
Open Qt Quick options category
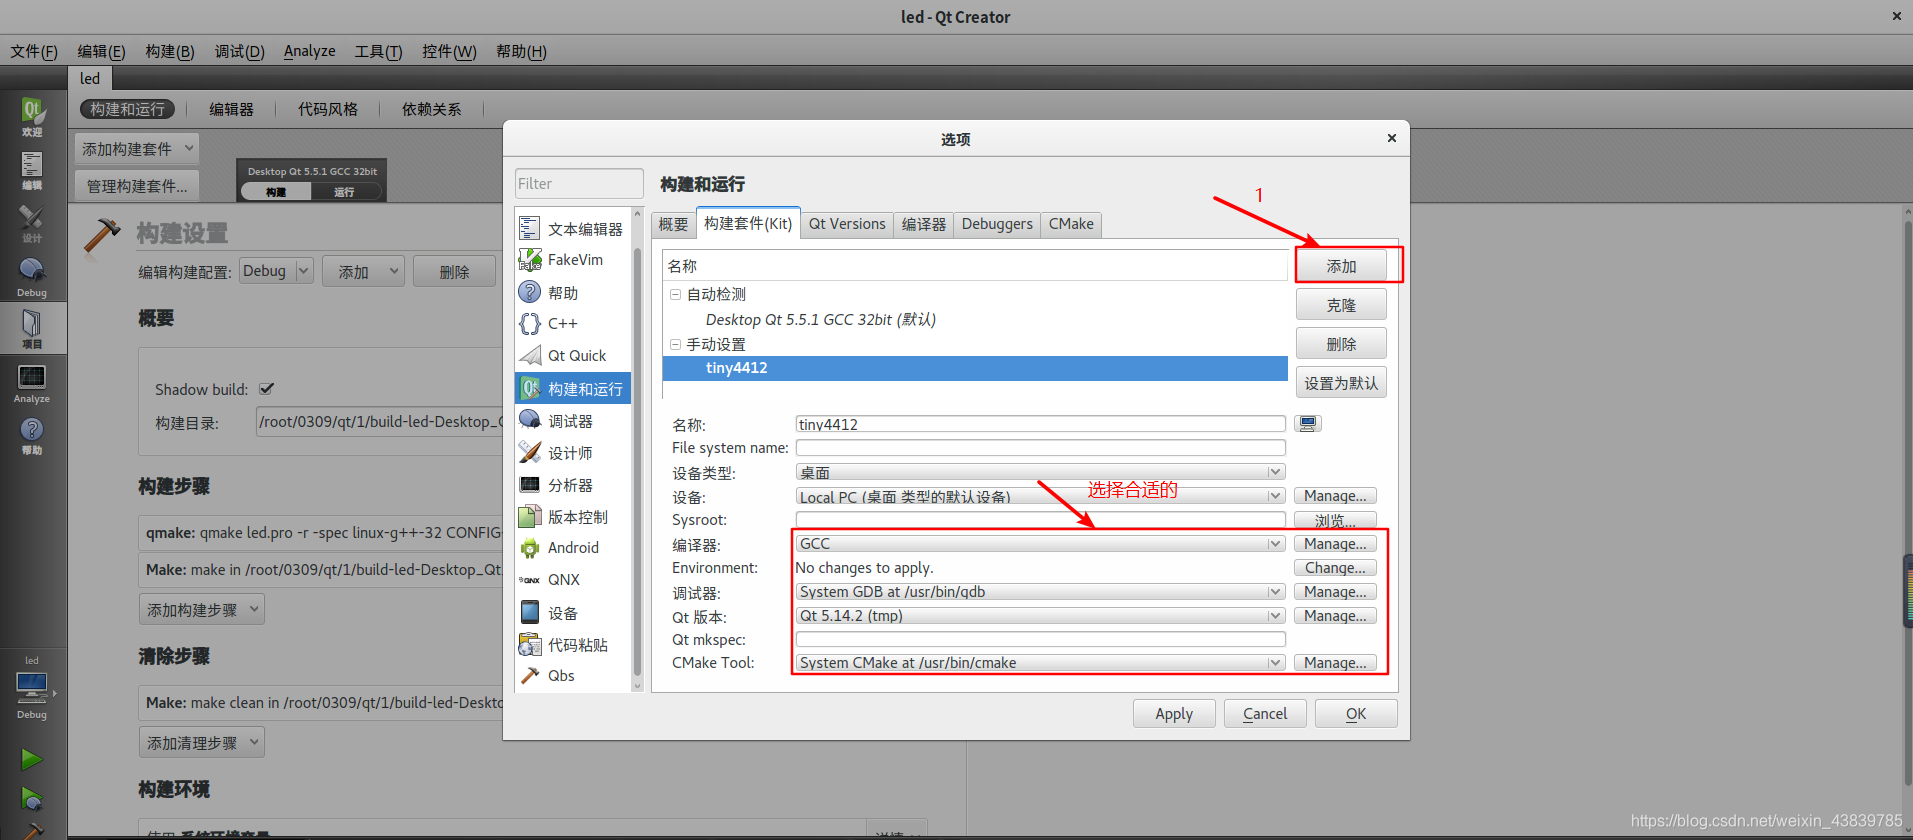[x=573, y=355]
